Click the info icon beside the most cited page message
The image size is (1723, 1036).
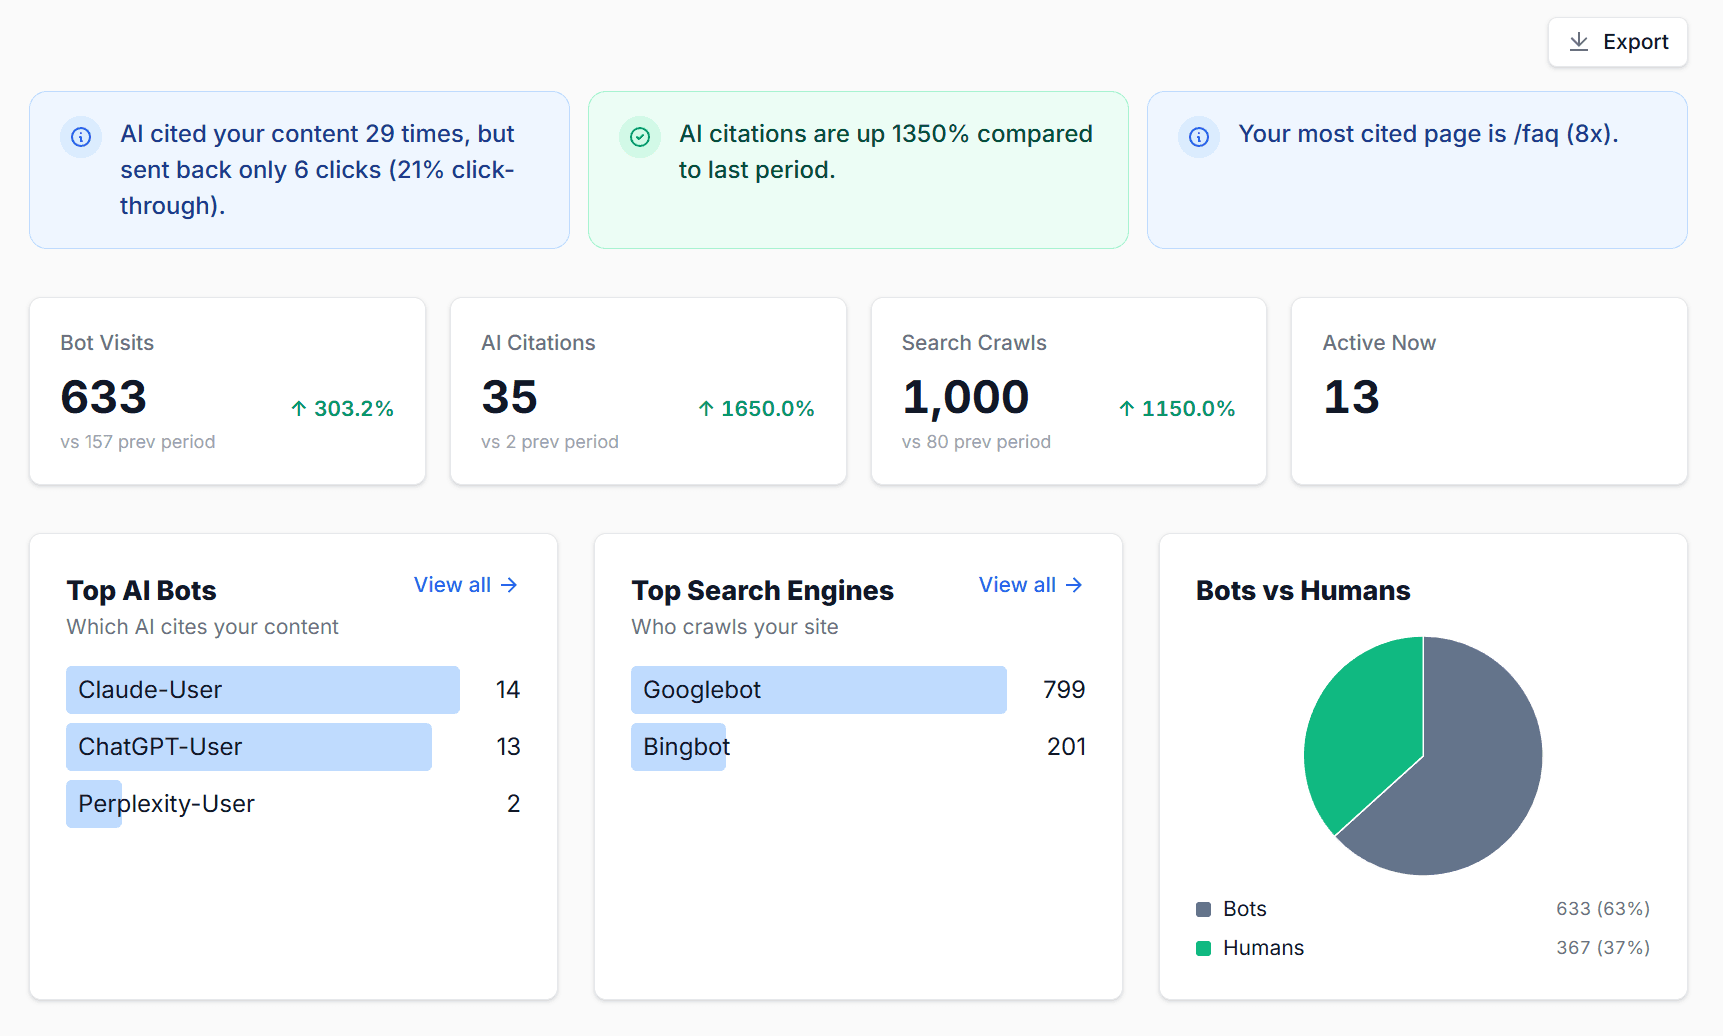tap(1200, 137)
